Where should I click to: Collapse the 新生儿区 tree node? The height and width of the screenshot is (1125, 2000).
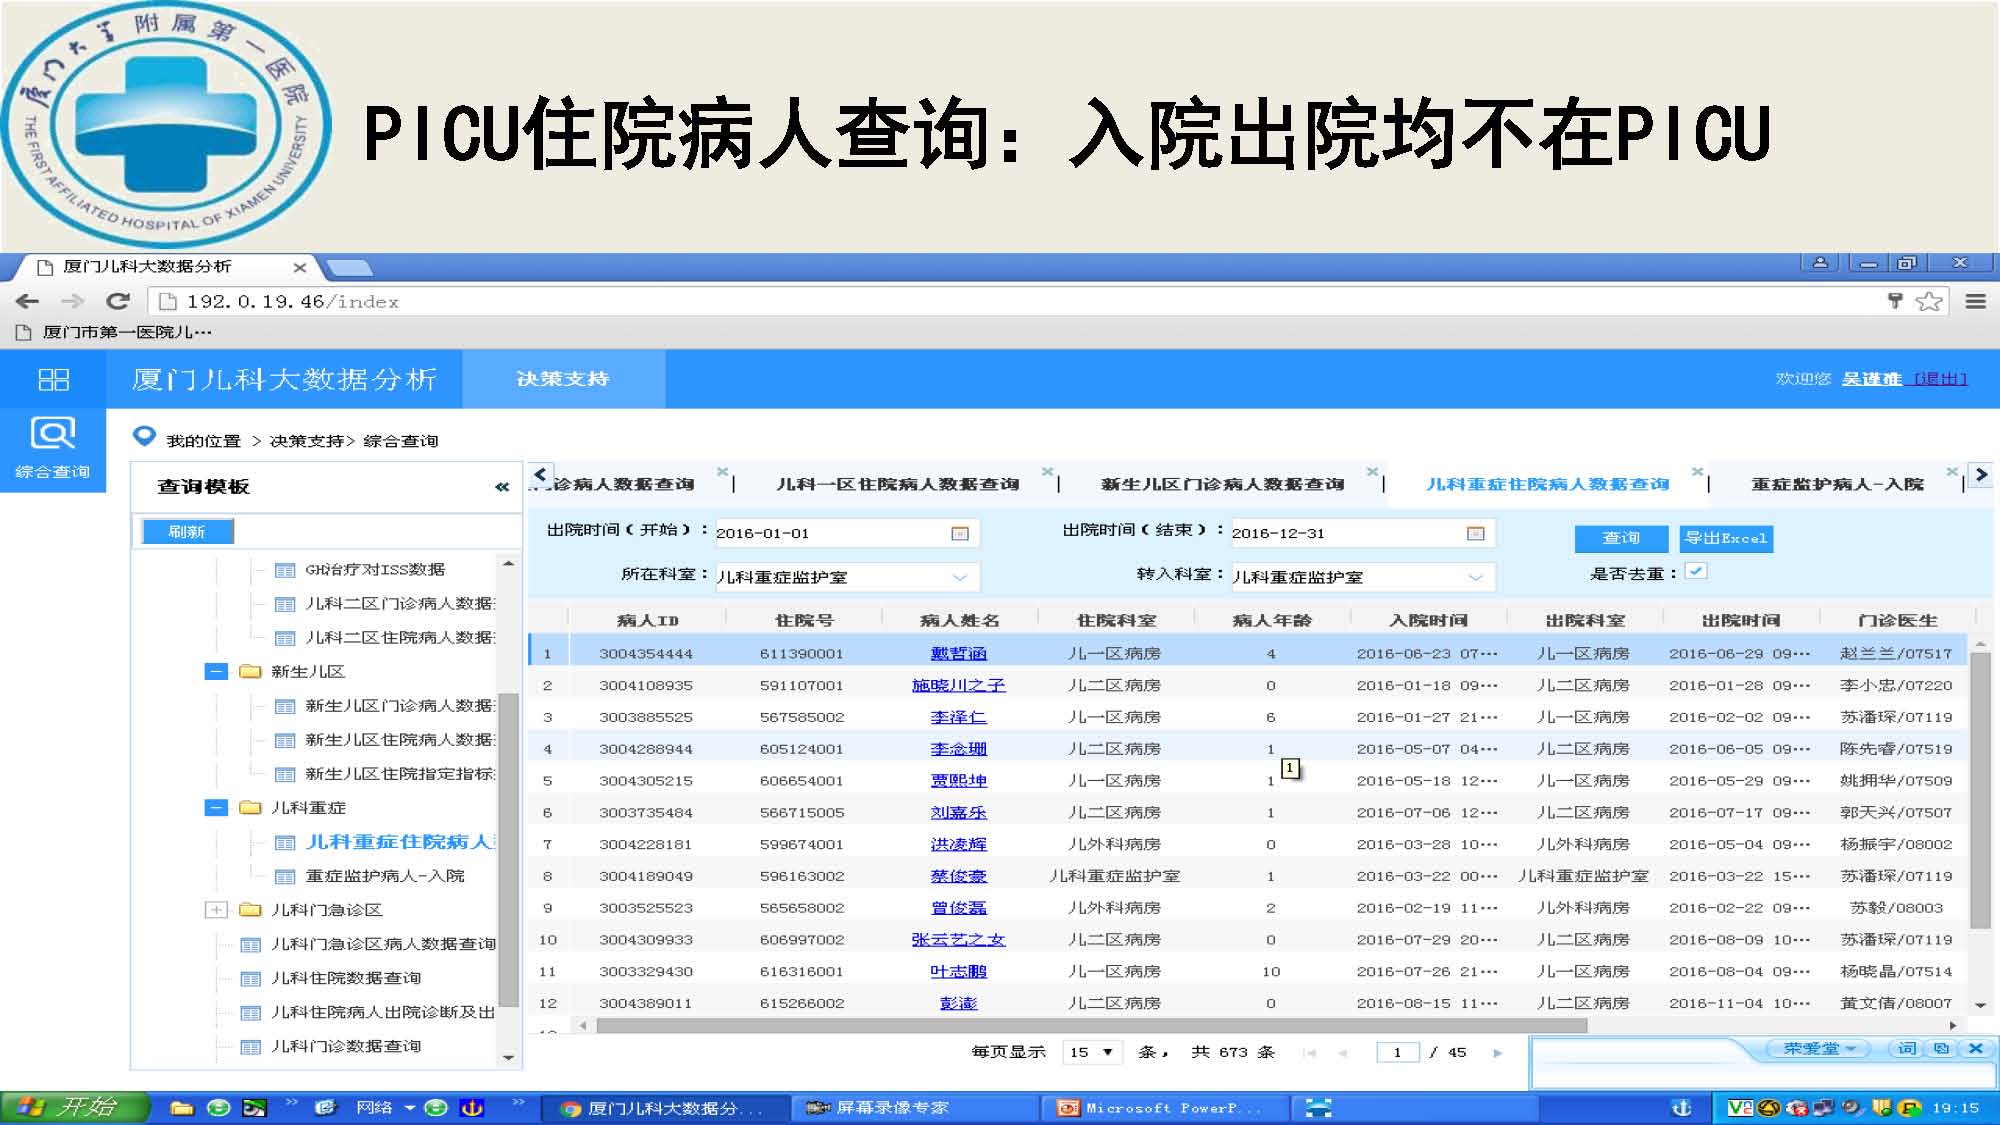[216, 672]
